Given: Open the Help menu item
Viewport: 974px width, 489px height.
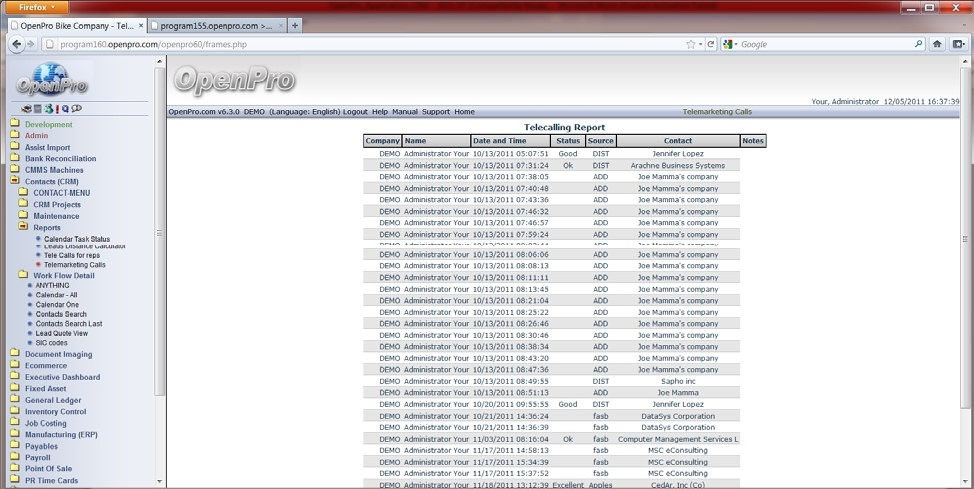Looking at the screenshot, I should tap(380, 112).
